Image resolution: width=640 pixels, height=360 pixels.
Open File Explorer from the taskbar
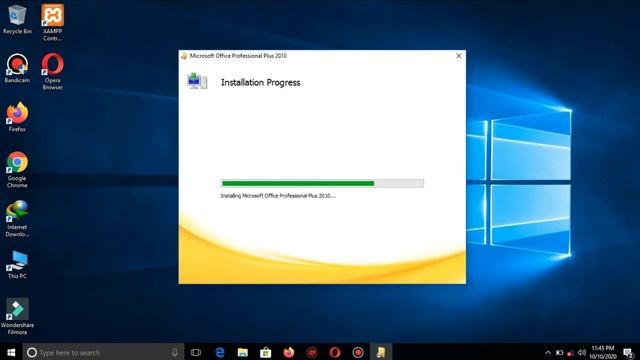(243, 352)
